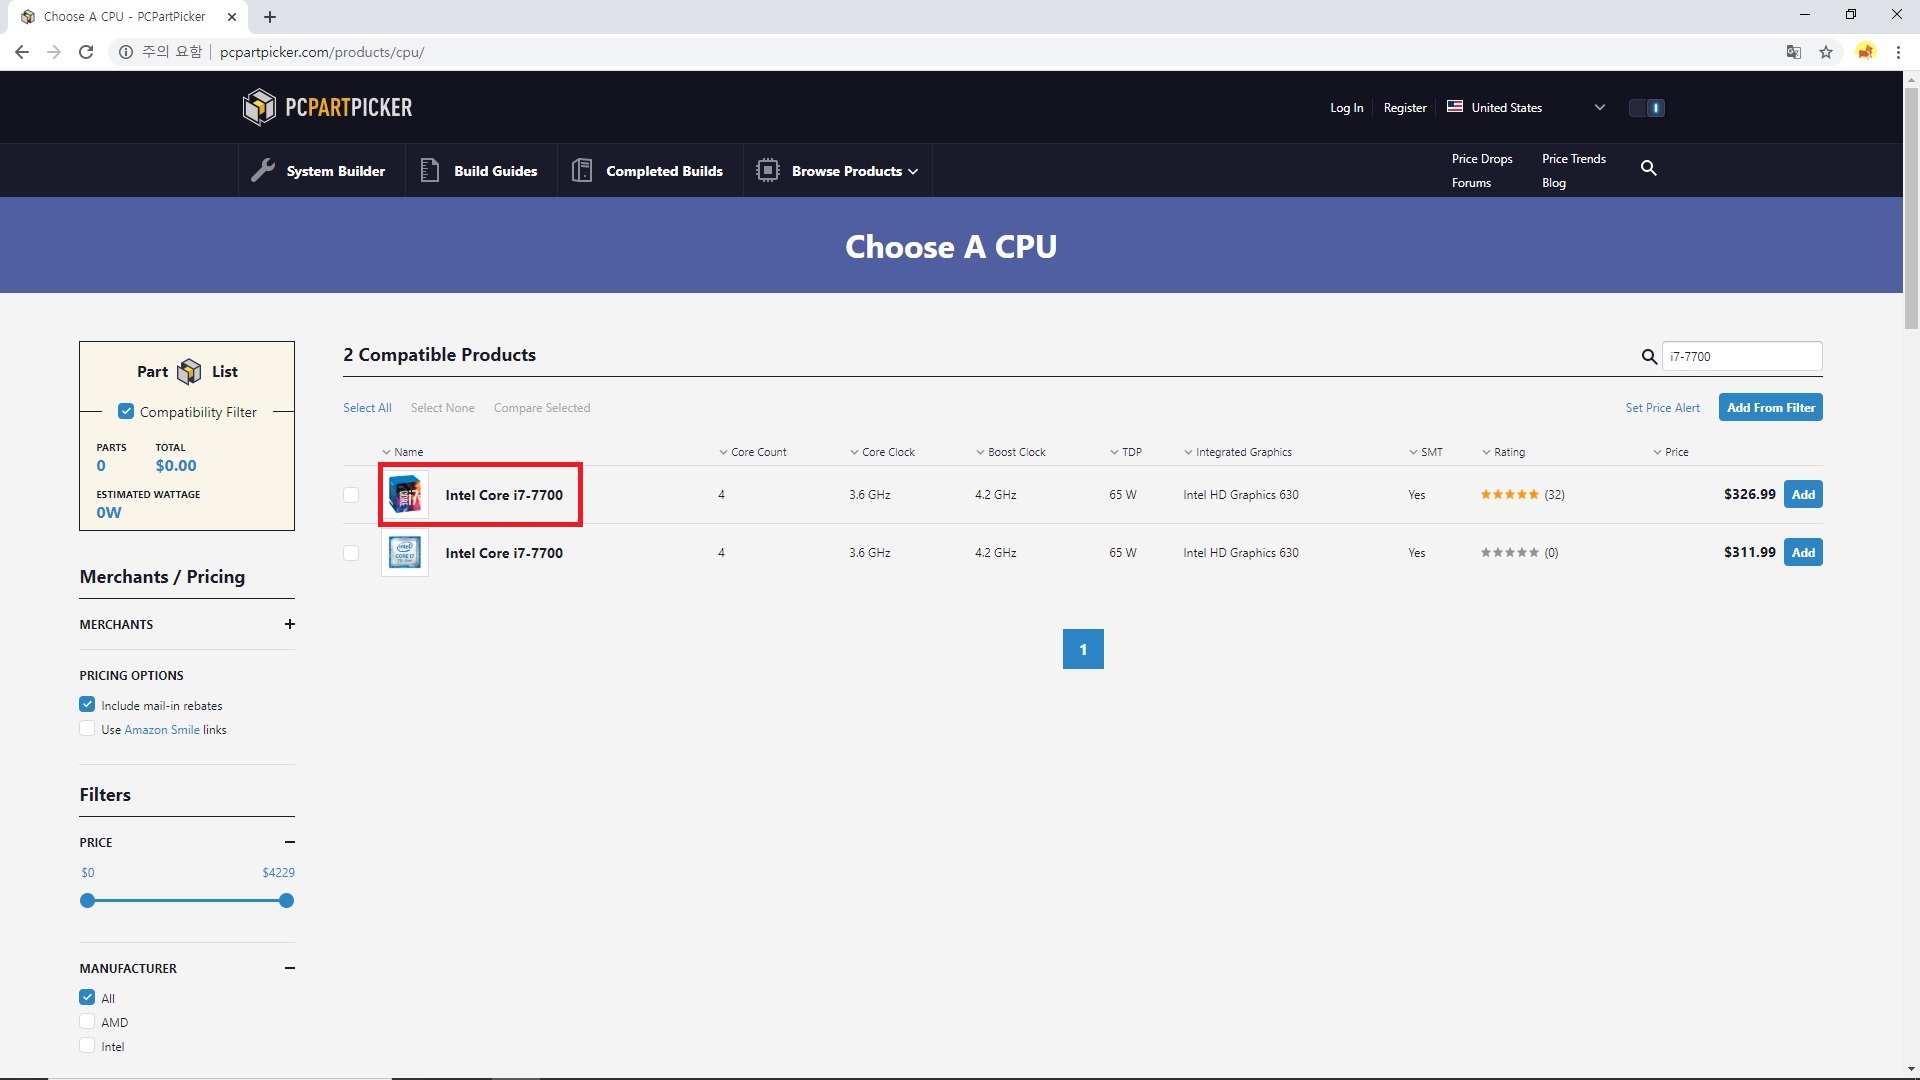Open a new browser tab
The width and height of the screenshot is (1920, 1080).
click(270, 17)
